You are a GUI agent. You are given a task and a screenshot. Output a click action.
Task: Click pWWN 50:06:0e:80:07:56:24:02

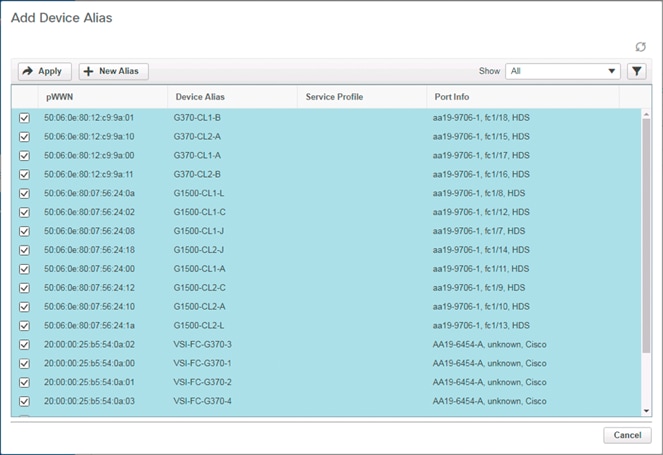[x=89, y=212]
